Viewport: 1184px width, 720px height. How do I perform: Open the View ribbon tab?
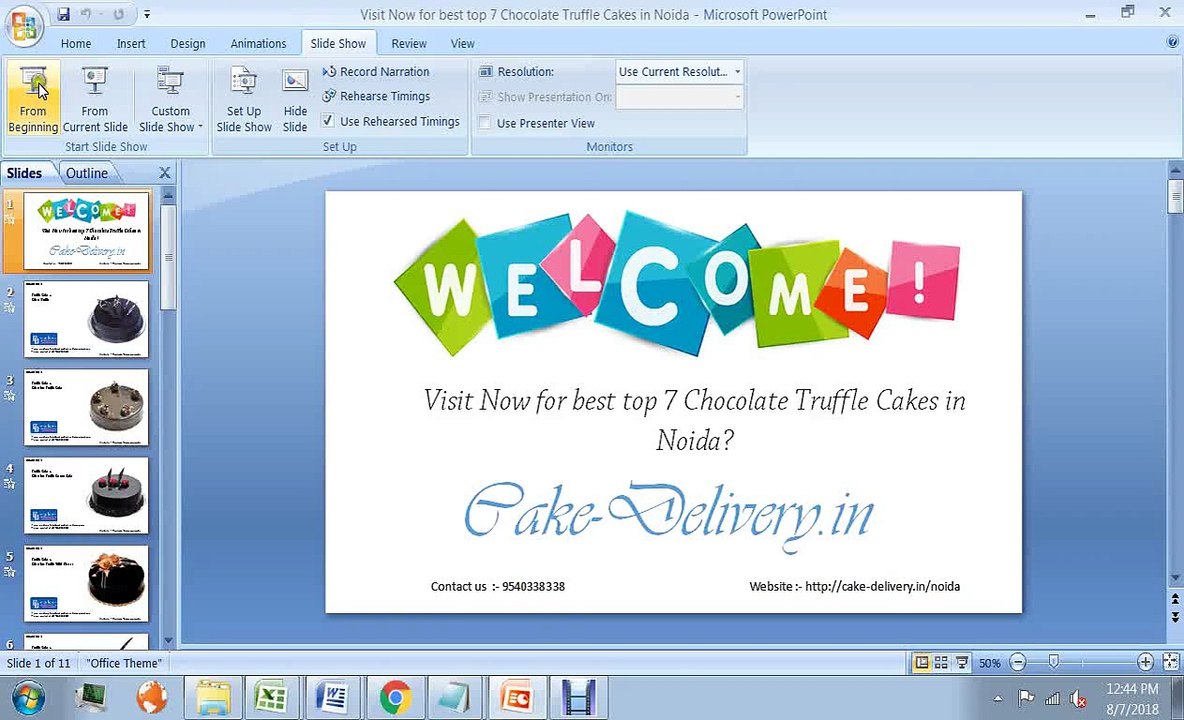462,44
